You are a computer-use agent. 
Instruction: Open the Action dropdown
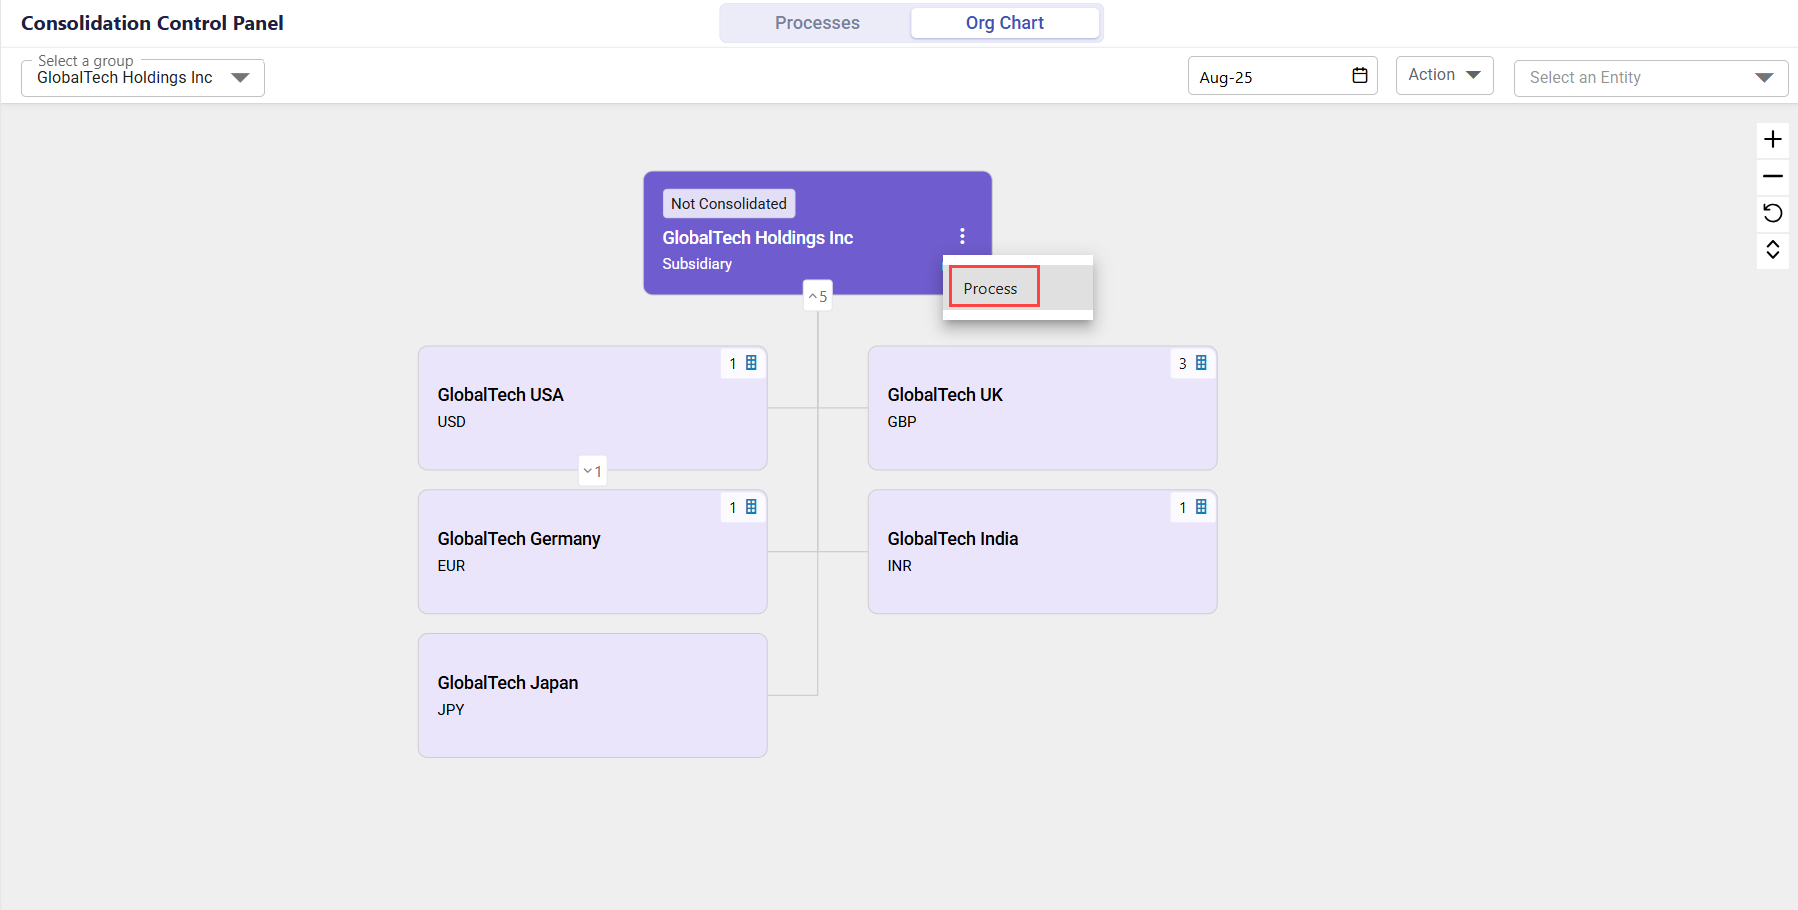coord(1443,75)
